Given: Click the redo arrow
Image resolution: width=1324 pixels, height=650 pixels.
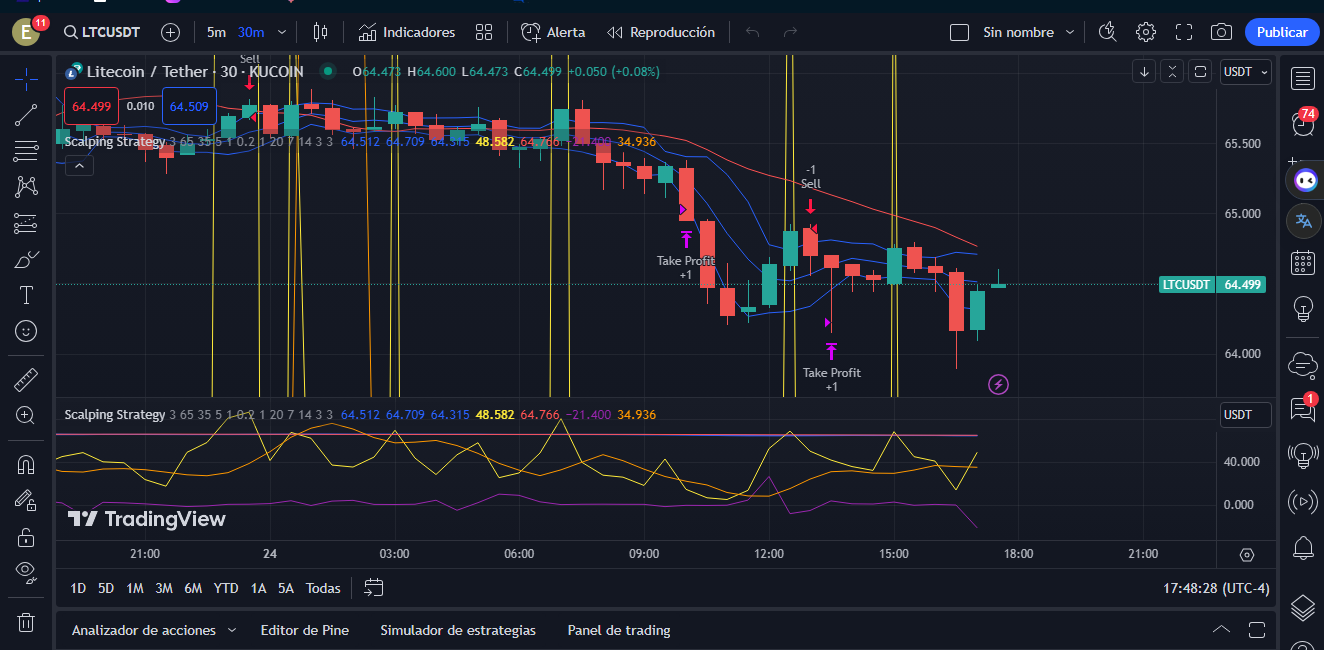Looking at the screenshot, I should (x=790, y=32).
